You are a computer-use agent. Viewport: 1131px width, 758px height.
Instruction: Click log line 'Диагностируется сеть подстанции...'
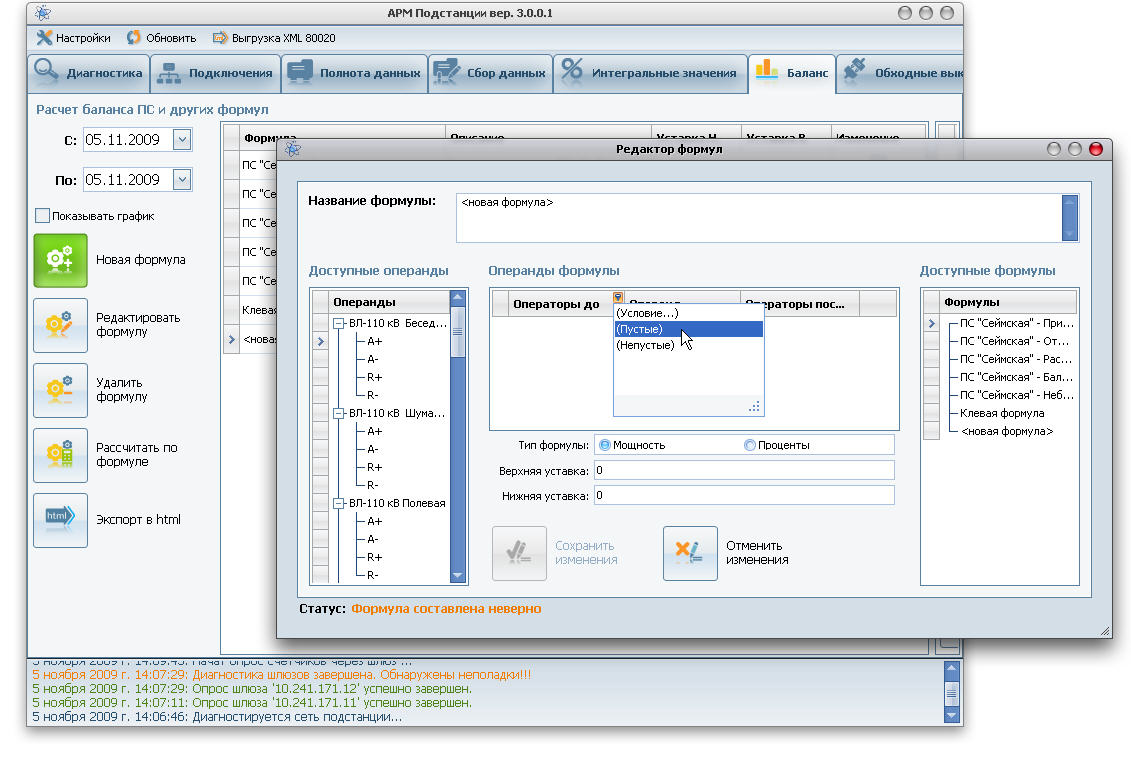point(217,717)
